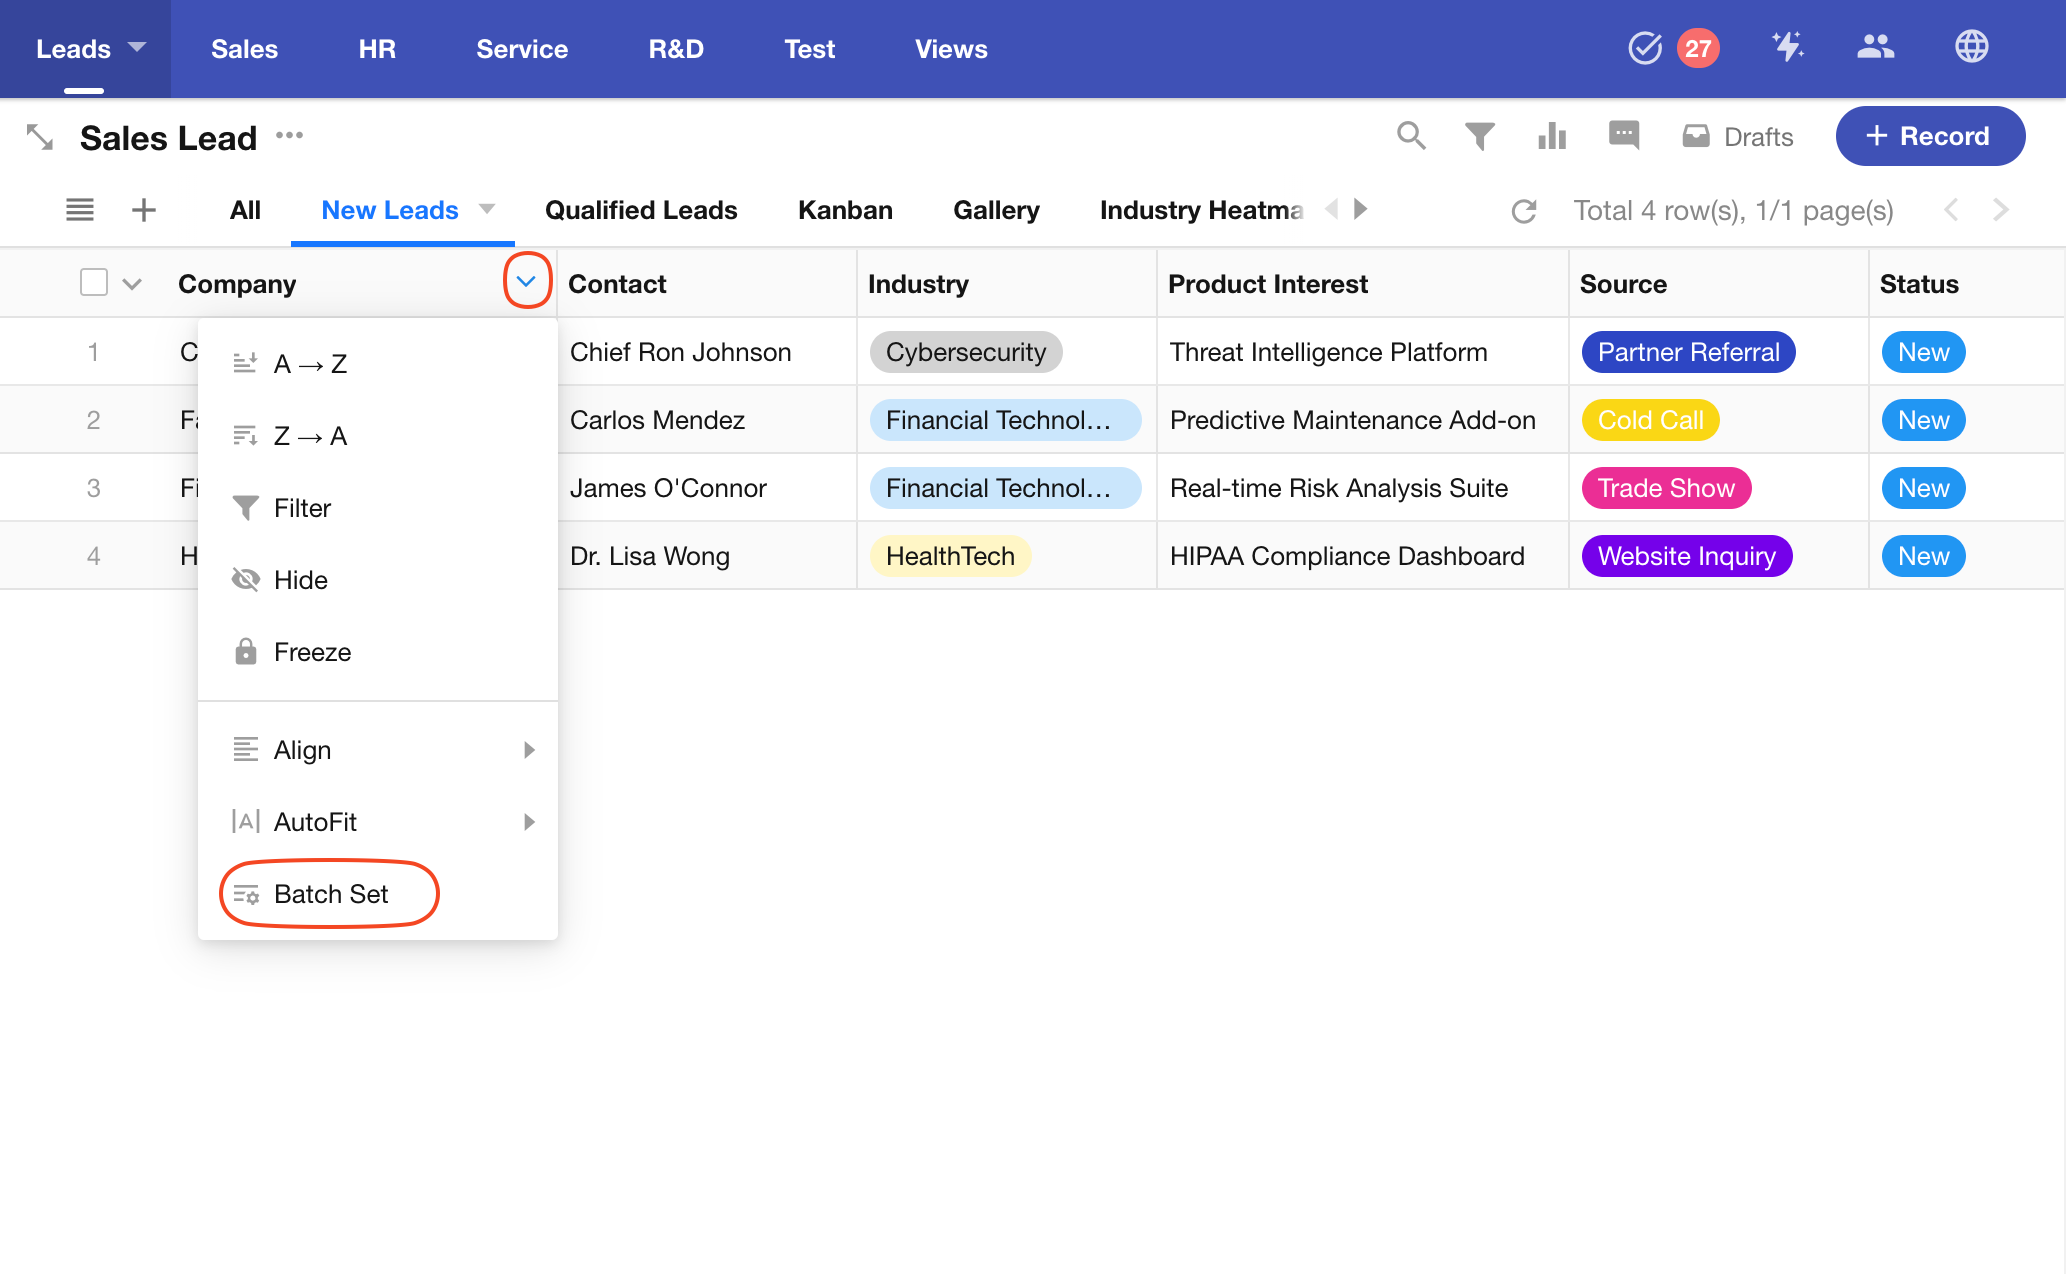Viewport: 2066px width, 1274px height.
Task: Choose Hide in the column menu
Action: 300,580
